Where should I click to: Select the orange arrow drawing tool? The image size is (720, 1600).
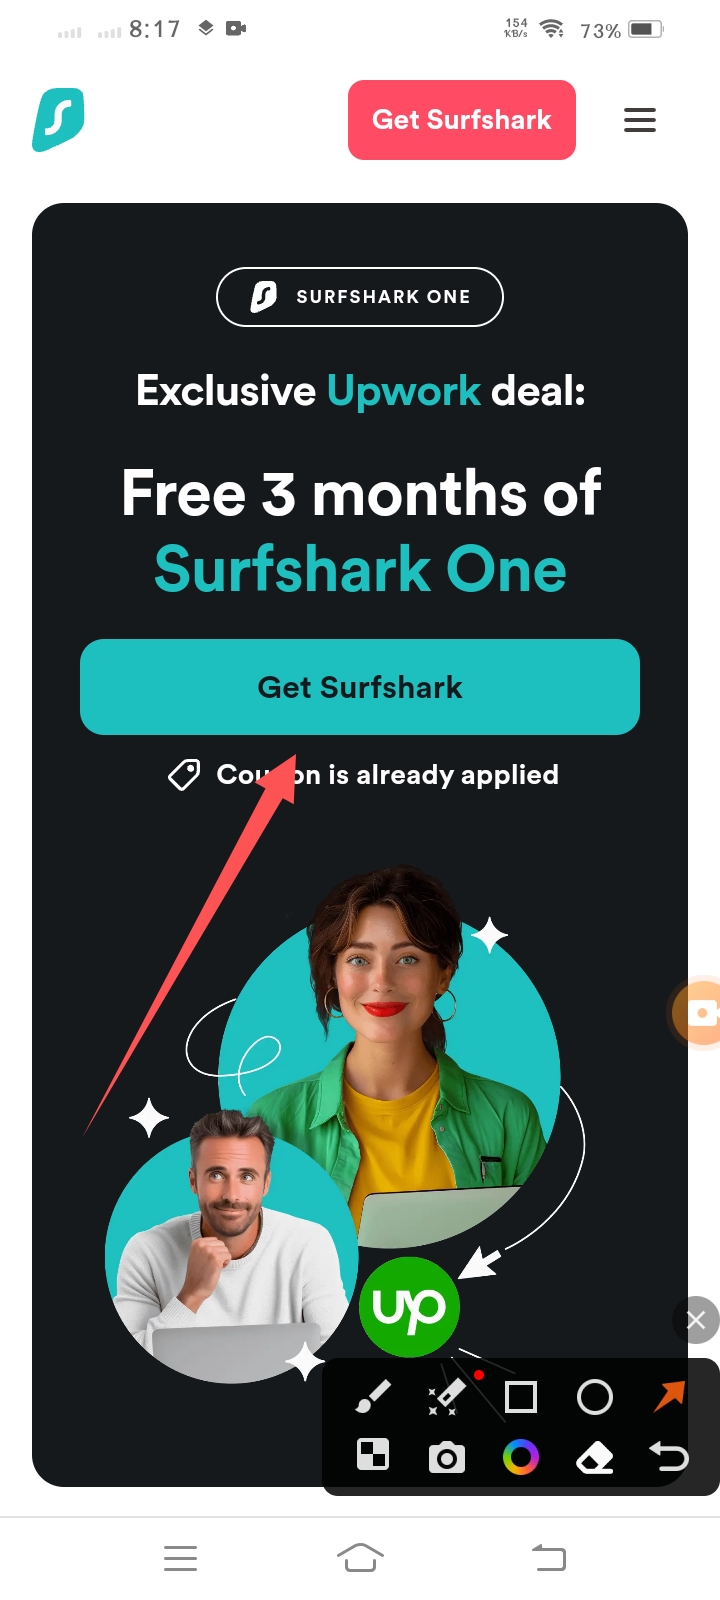click(669, 1396)
